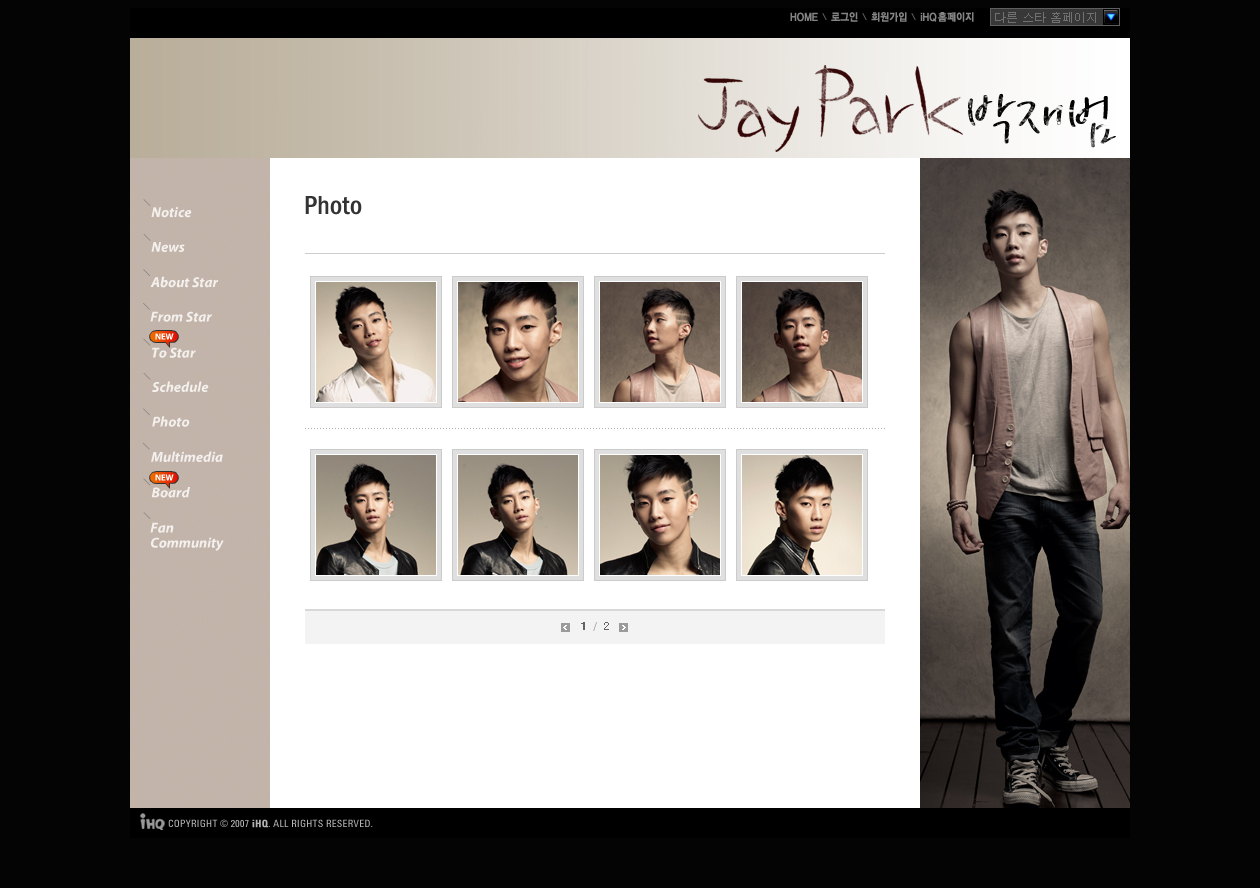Click the blue dropdown arrow in top bar

(1111, 17)
